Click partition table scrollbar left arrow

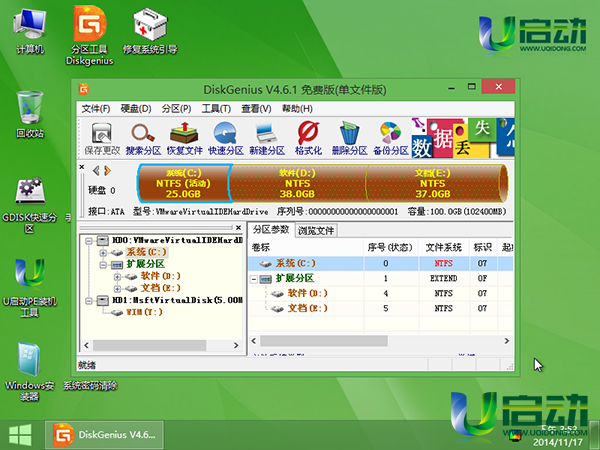tap(254, 341)
